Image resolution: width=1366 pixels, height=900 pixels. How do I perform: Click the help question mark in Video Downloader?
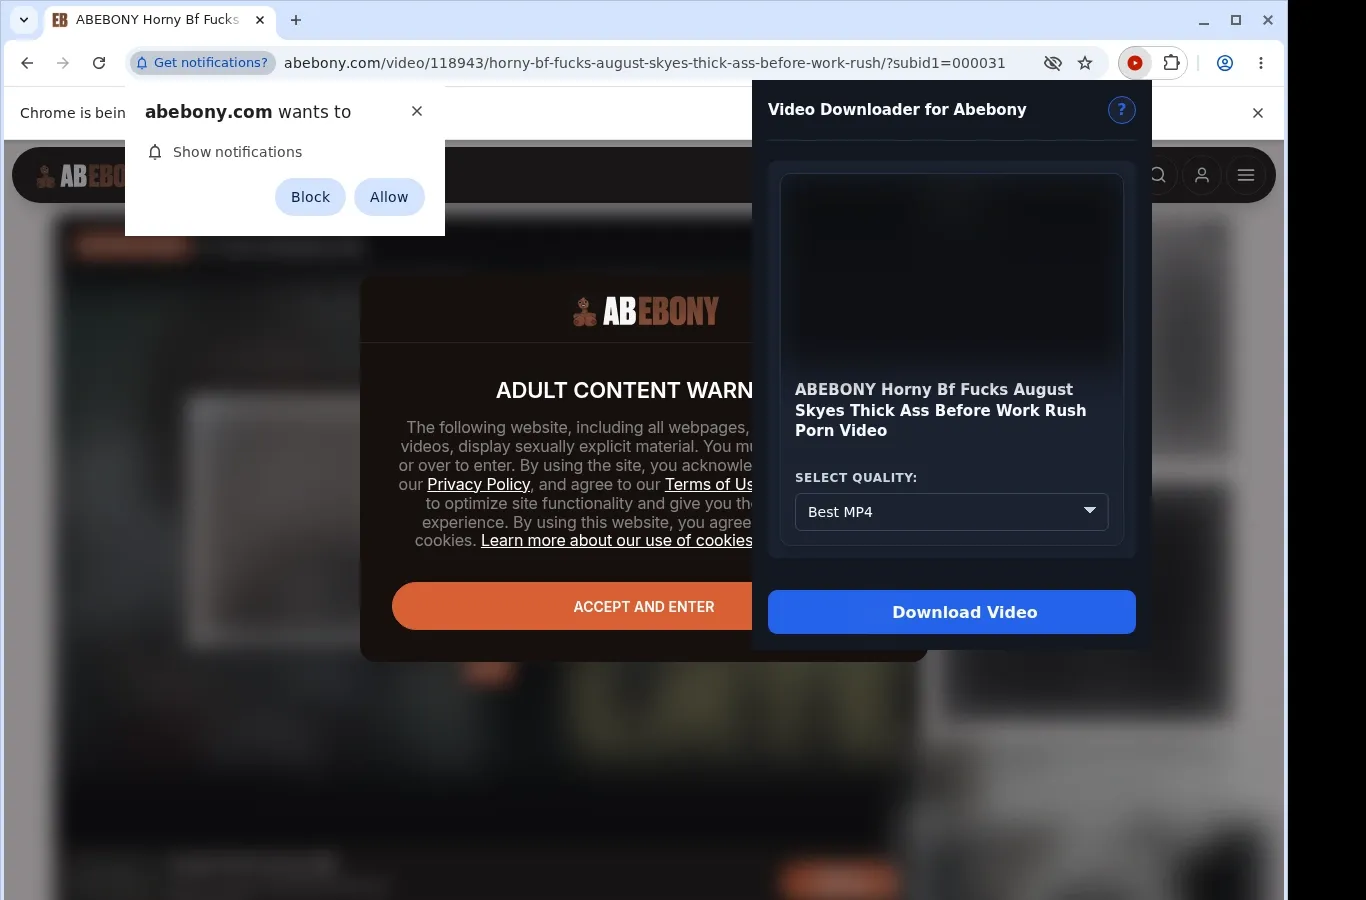click(x=1122, y=110)
